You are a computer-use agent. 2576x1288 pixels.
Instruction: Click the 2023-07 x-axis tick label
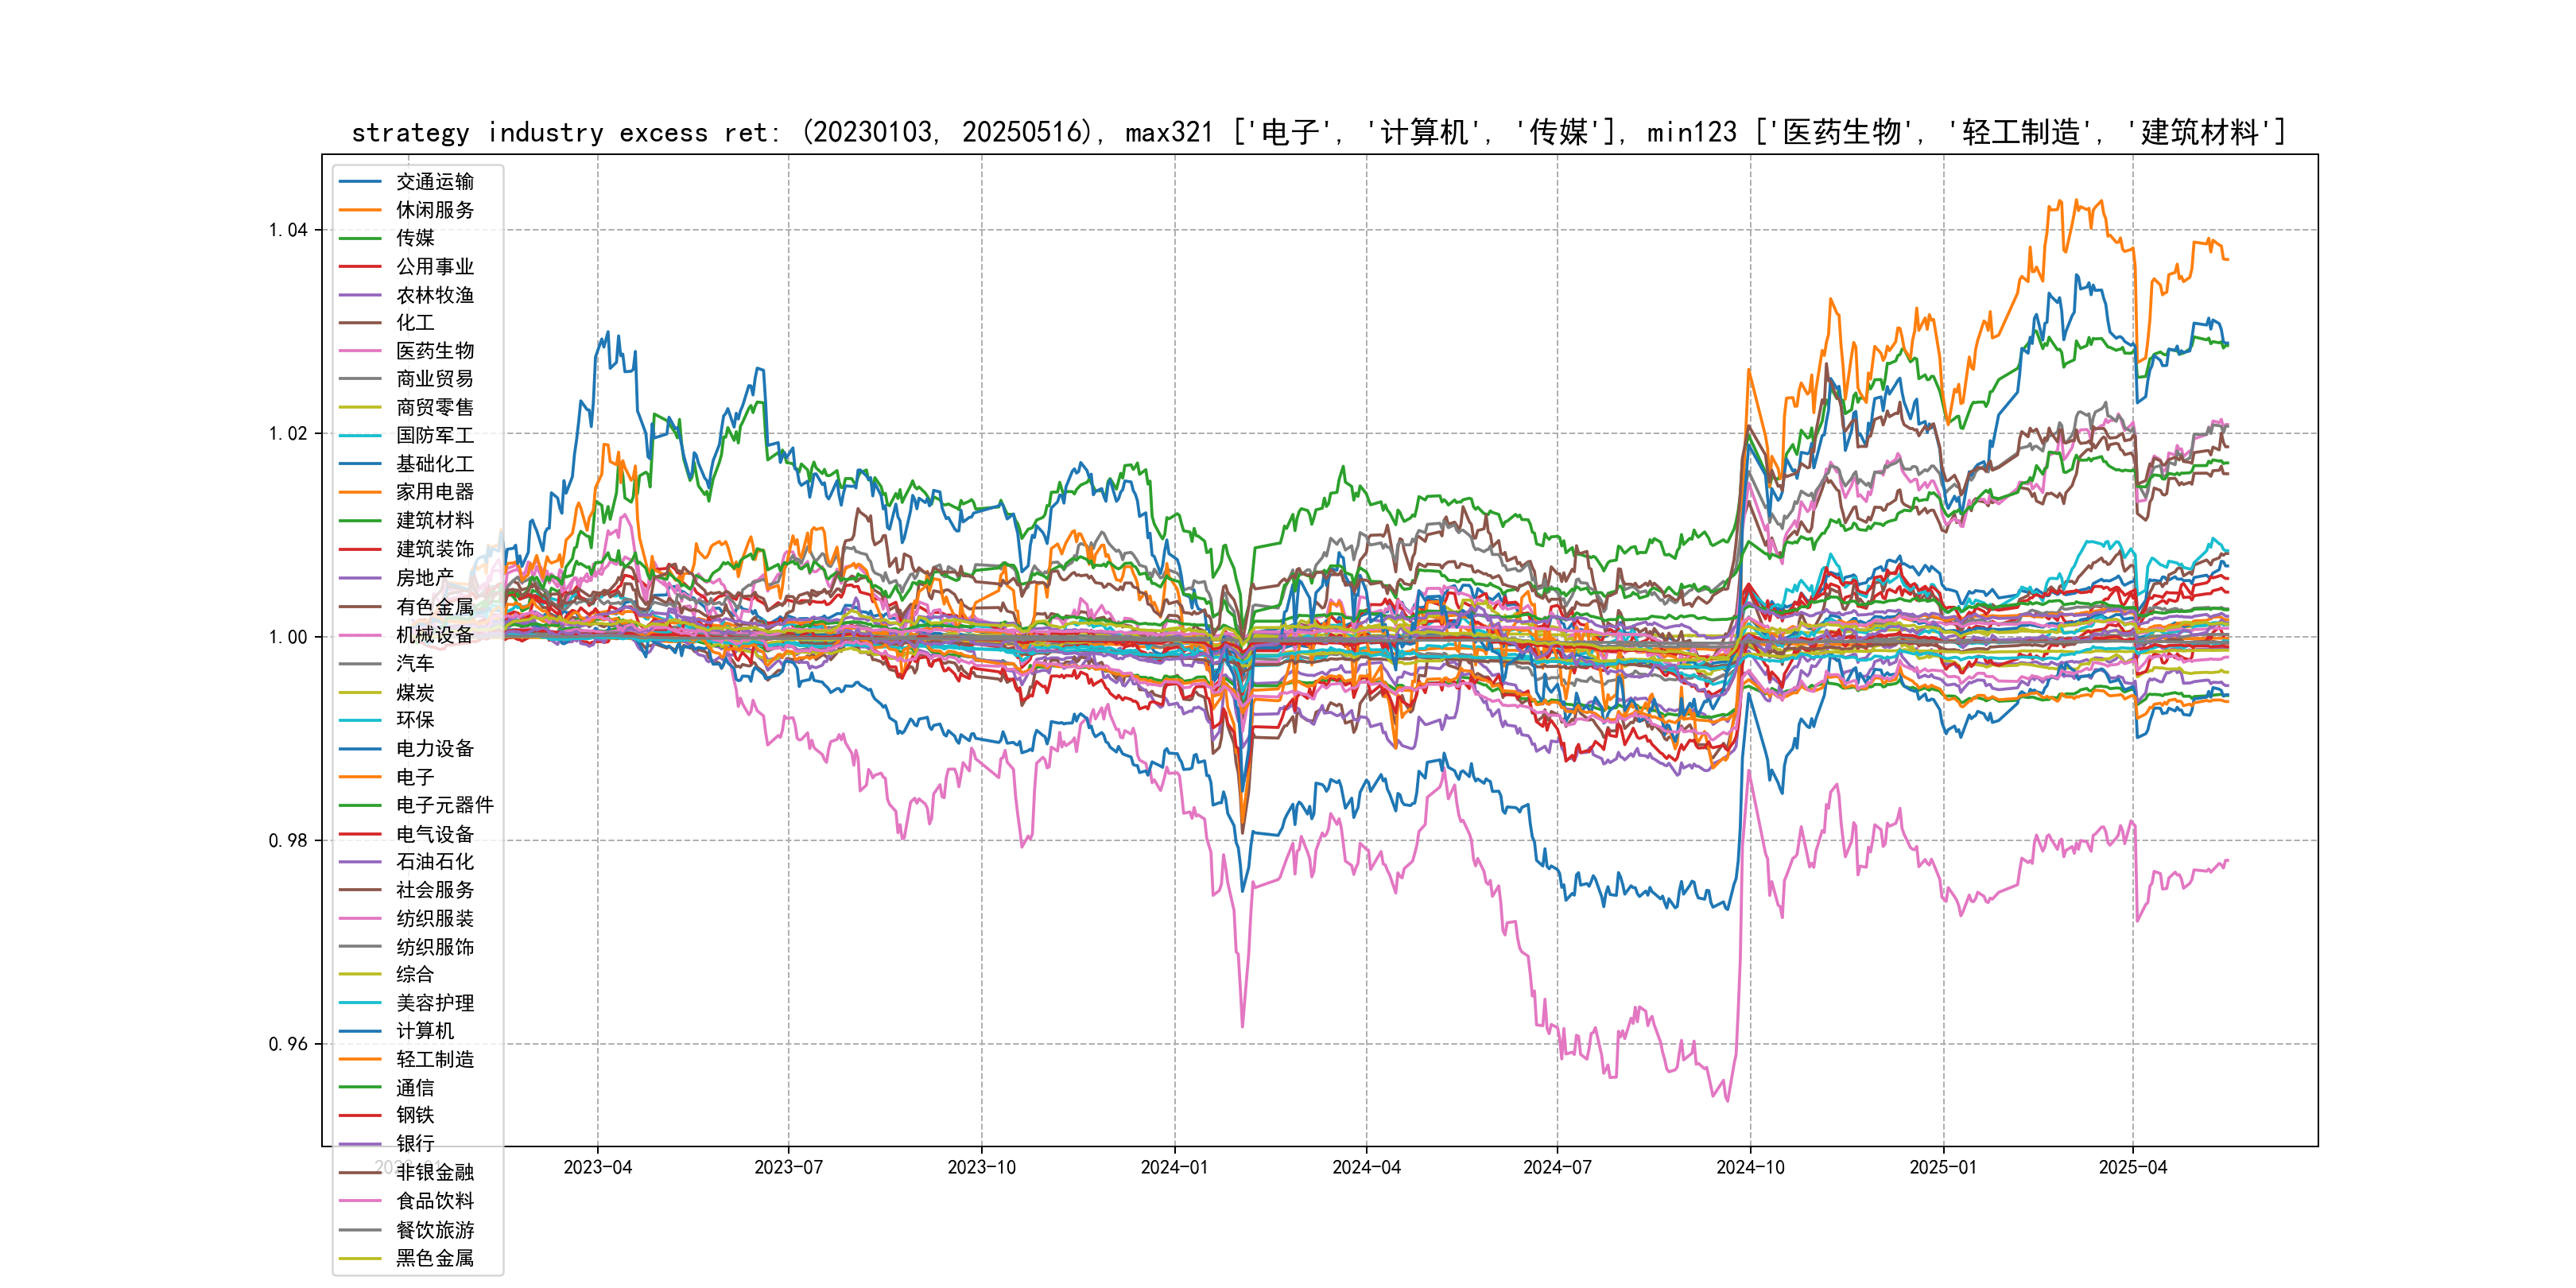(x=788, y=1167)
